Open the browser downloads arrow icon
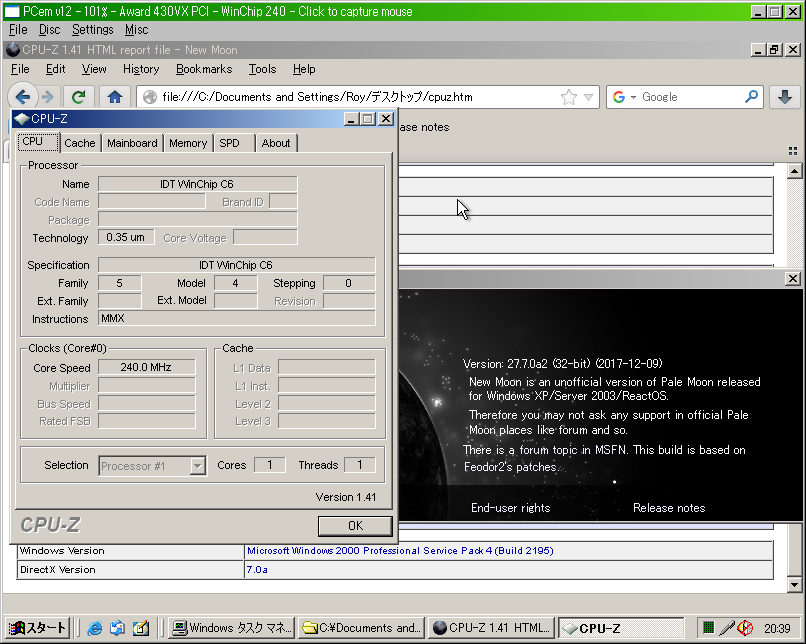The height and width of the screenshot is (644, 806). [784, 97]
